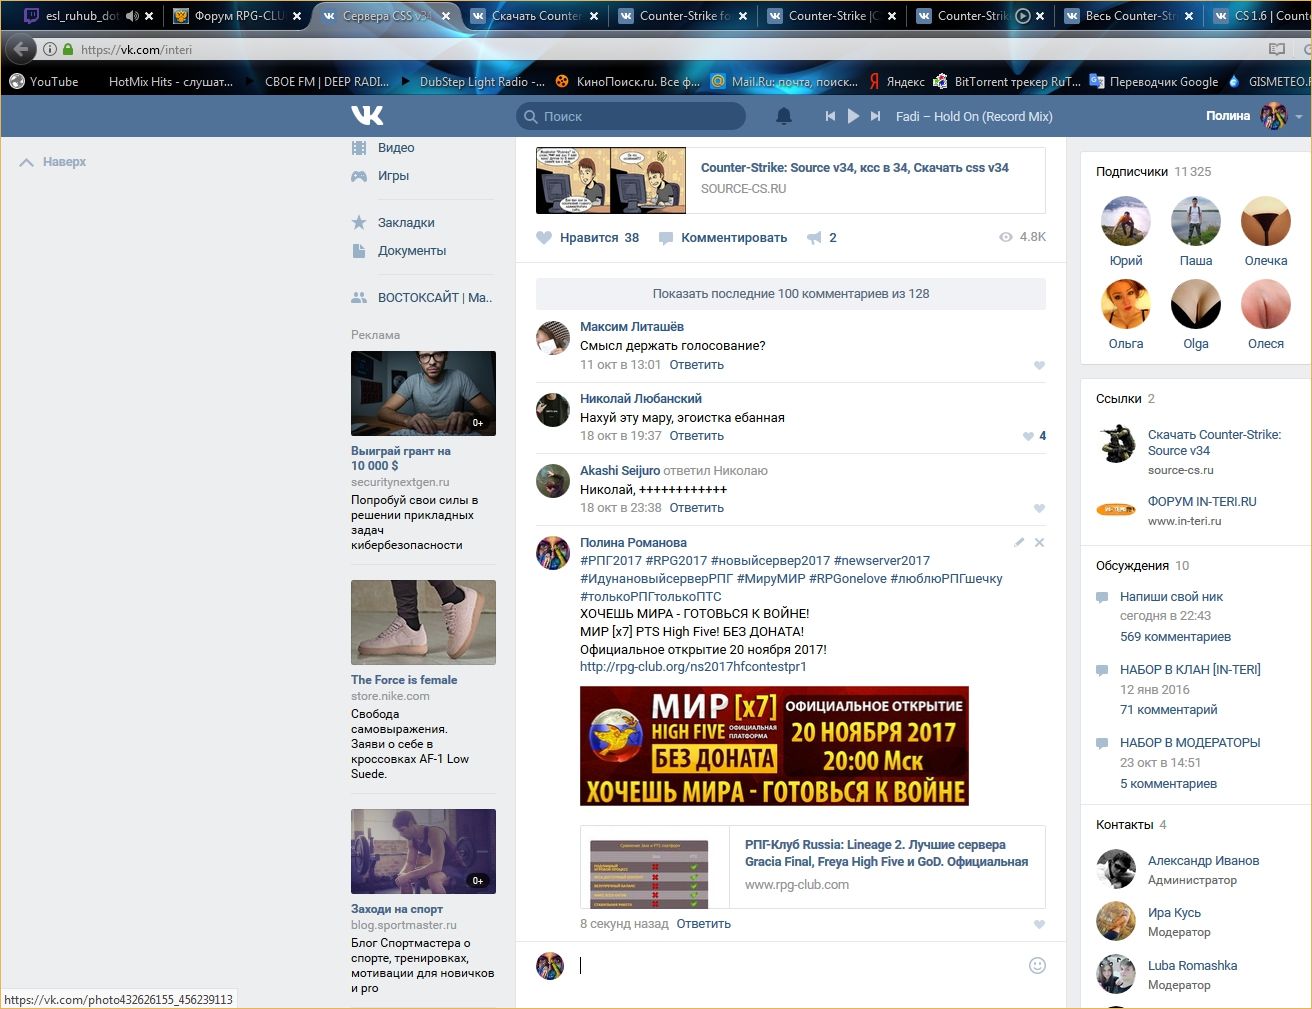Edit Полина Романова's comment pencil icon
The width and height of the screenshot is (1312, 1009).
click(1019, 542)
